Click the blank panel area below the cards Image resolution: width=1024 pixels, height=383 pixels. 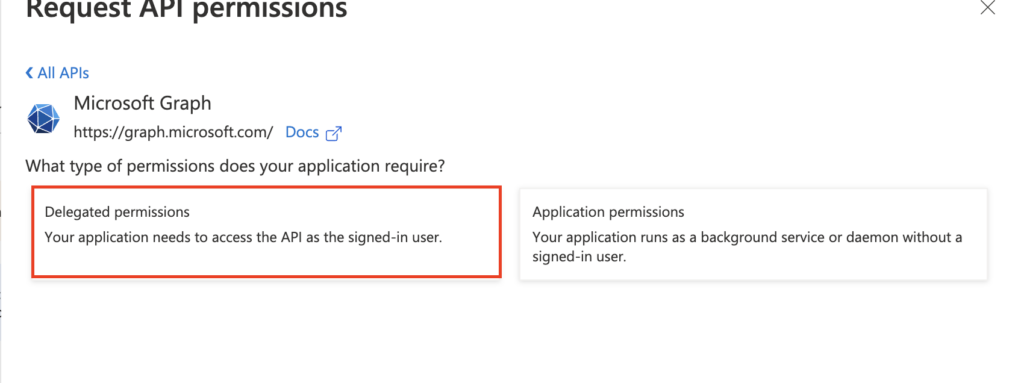coord(509,333)
